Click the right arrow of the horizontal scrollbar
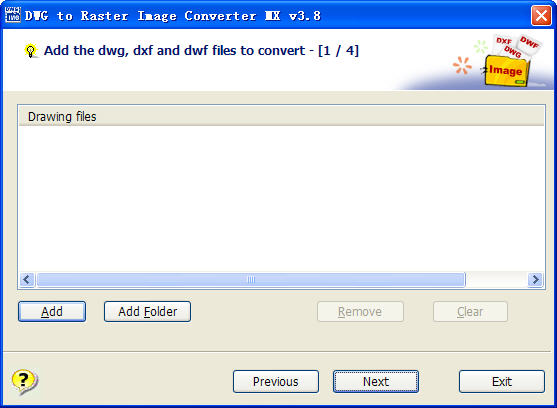Viewport: 557px width, 408px height. (x=535, y=279)
